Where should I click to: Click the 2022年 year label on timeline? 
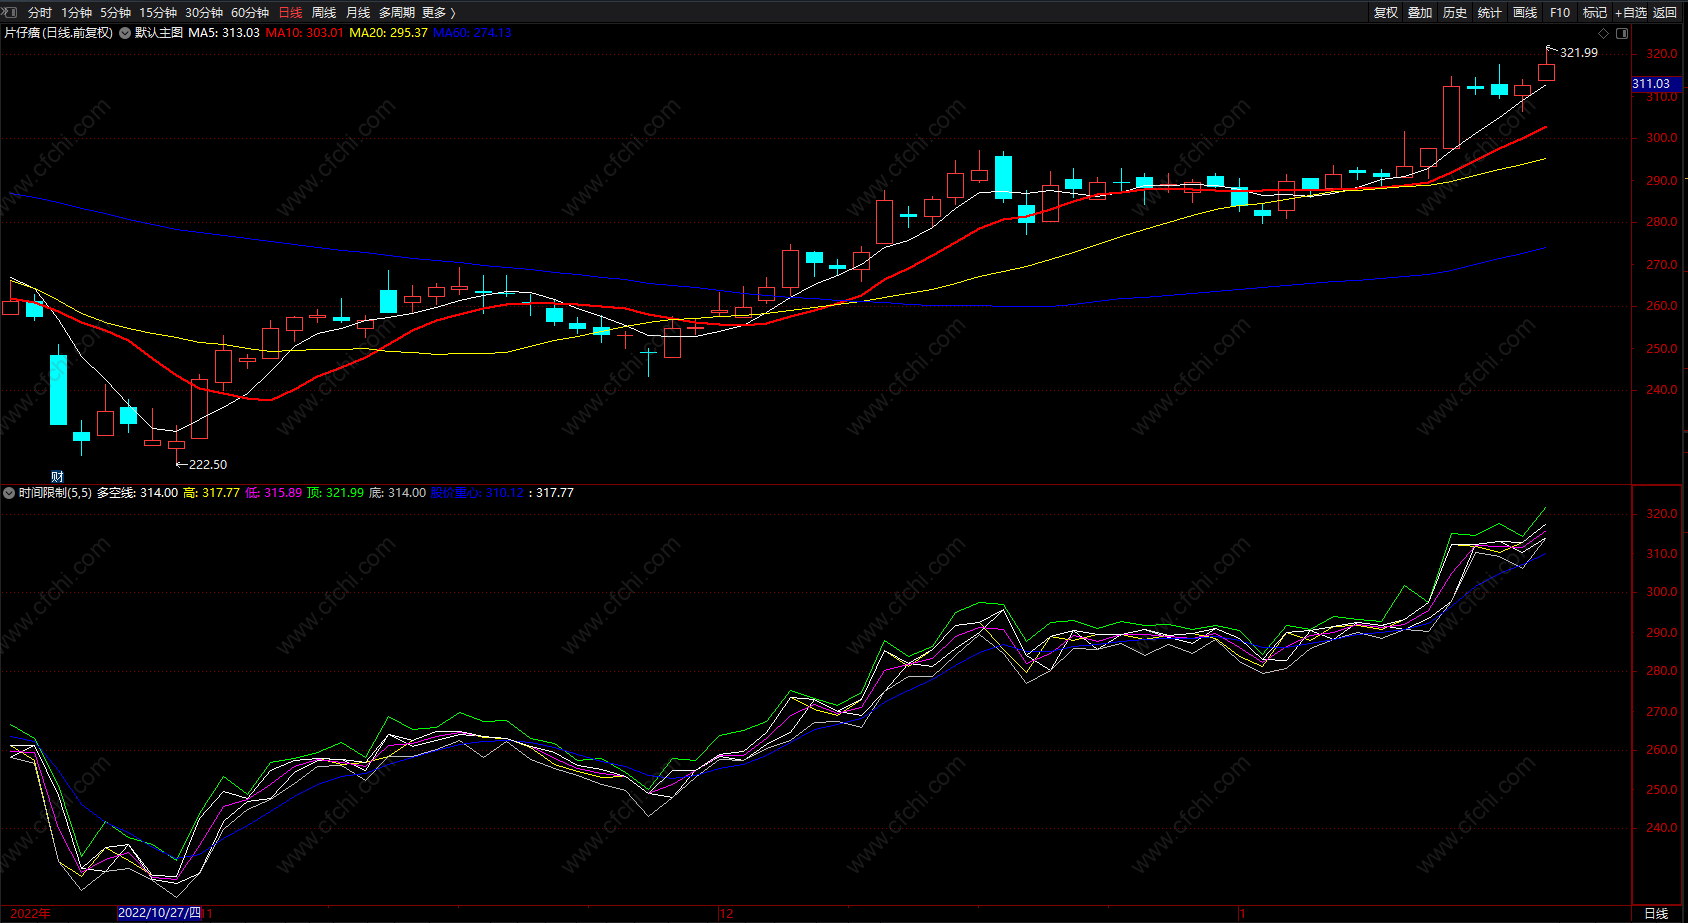point(31,914)
